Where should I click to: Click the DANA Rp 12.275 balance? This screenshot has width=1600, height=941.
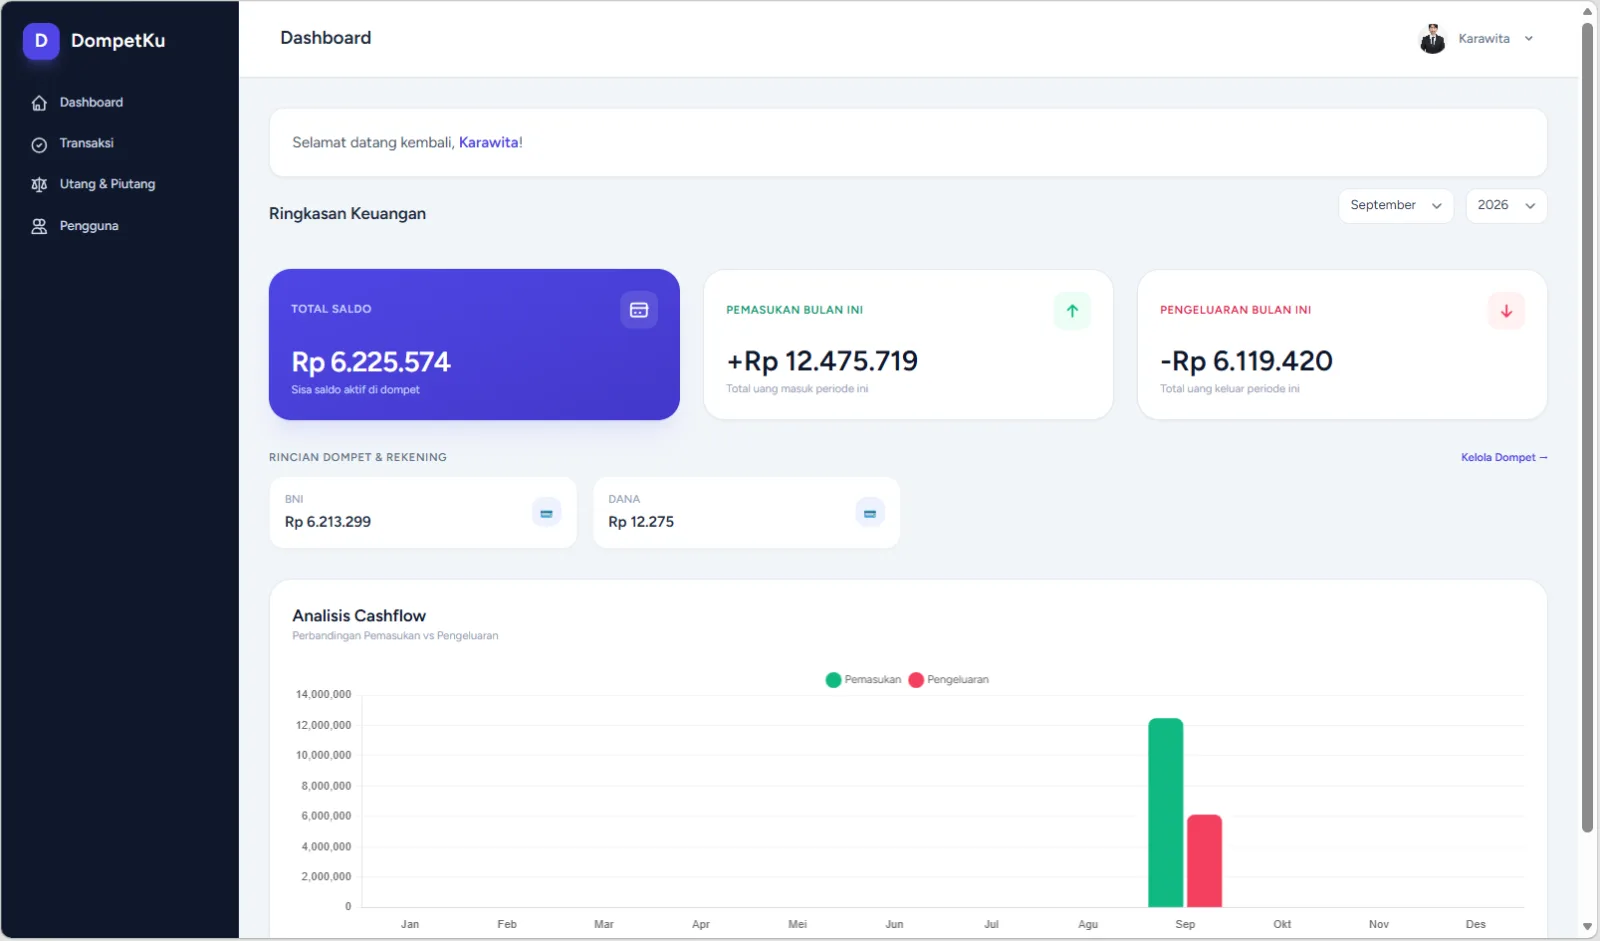point(641,522)
